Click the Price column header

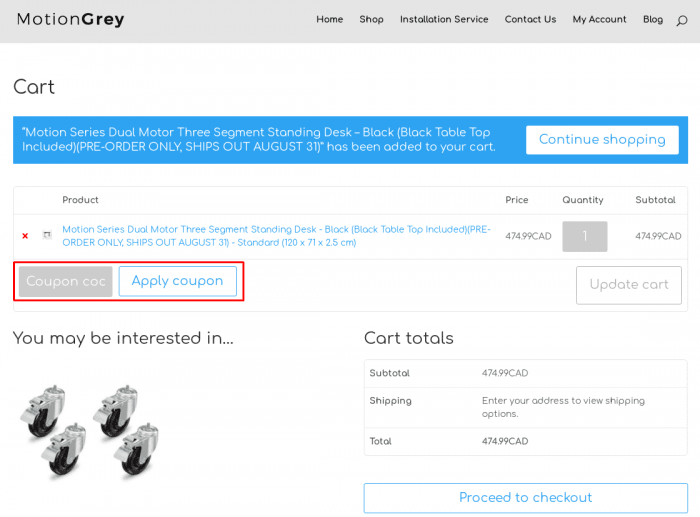click(x=517, y=200)
